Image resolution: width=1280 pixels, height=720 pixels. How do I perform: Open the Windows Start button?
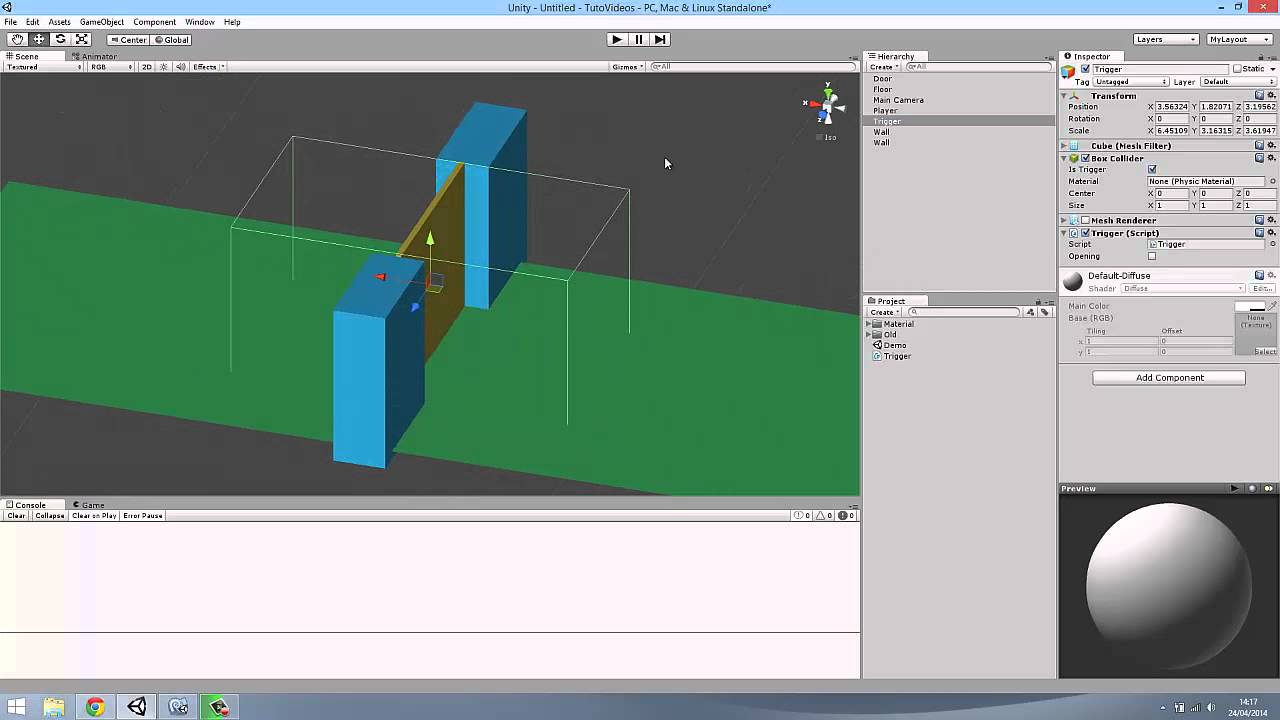(16, 707)
